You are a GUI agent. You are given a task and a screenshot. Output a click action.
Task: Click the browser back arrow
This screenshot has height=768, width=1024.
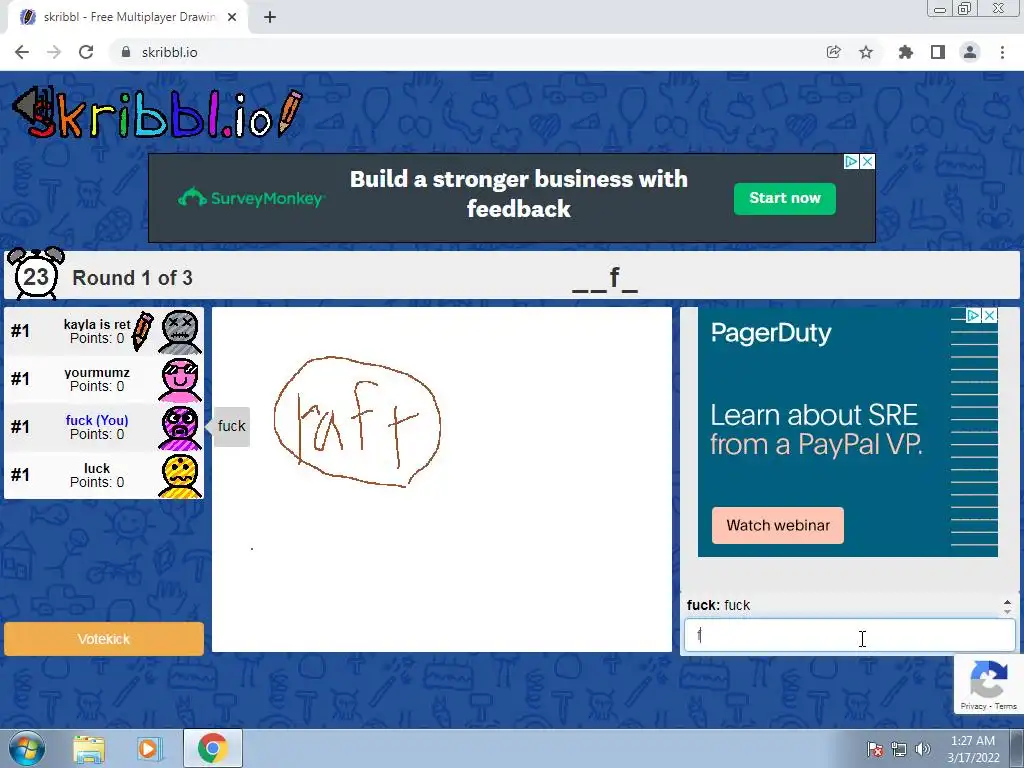click(22, 52)
